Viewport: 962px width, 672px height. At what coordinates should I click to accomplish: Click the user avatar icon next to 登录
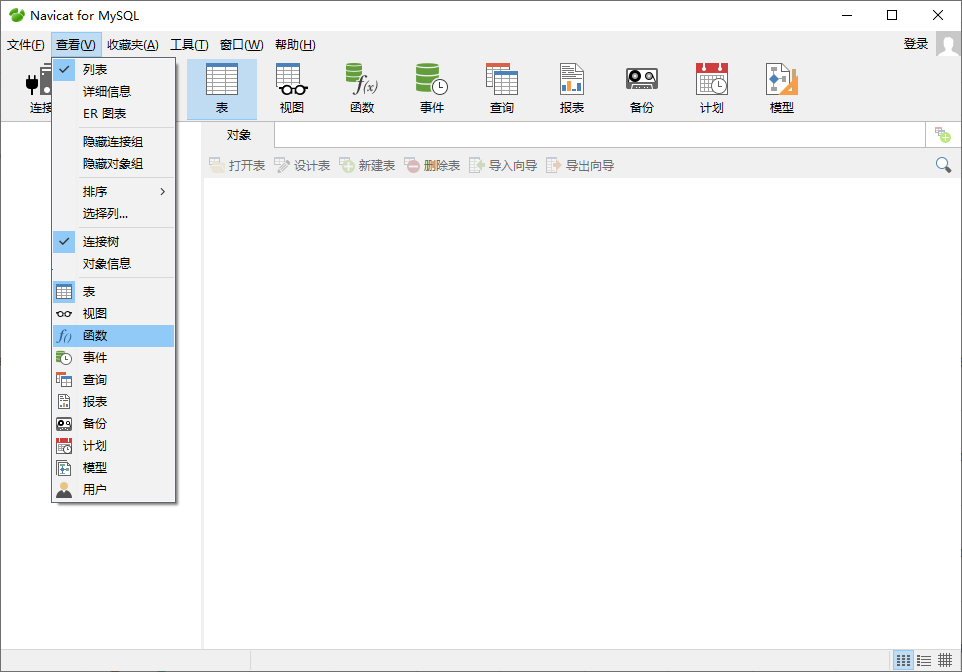948,45
